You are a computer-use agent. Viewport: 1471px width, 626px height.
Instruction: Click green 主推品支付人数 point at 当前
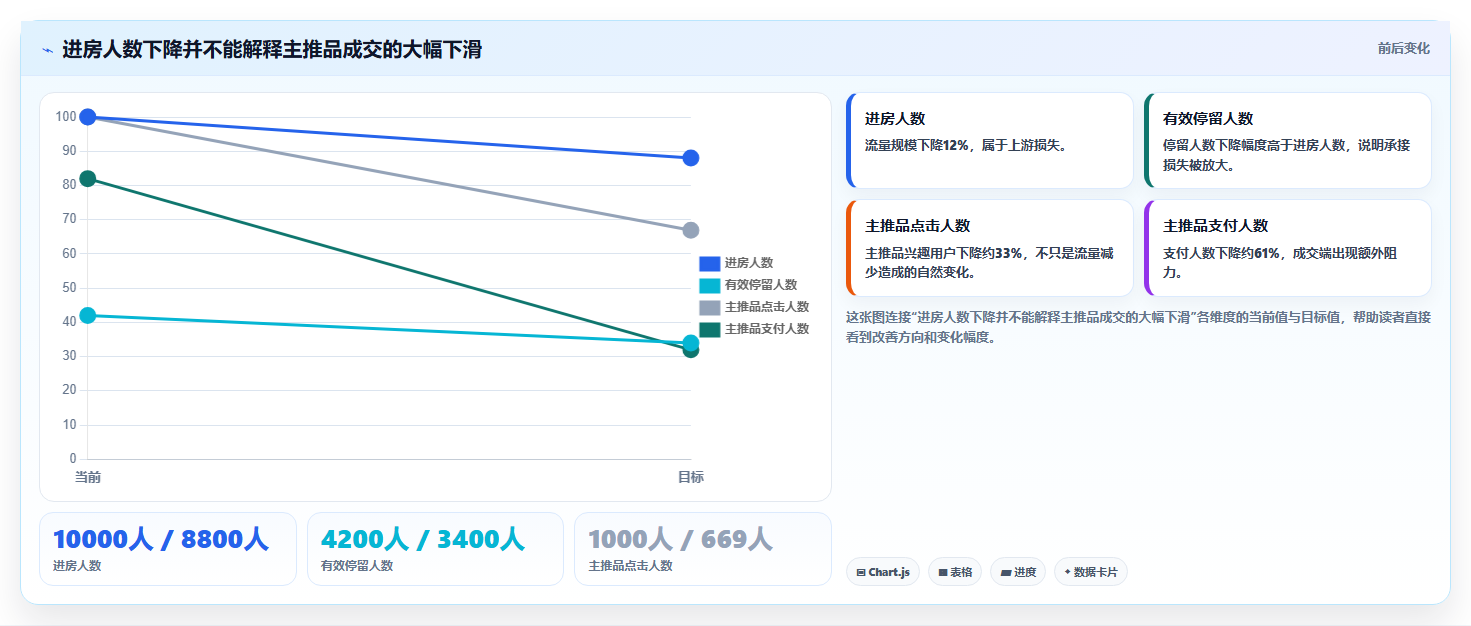(x=88, y=179)
